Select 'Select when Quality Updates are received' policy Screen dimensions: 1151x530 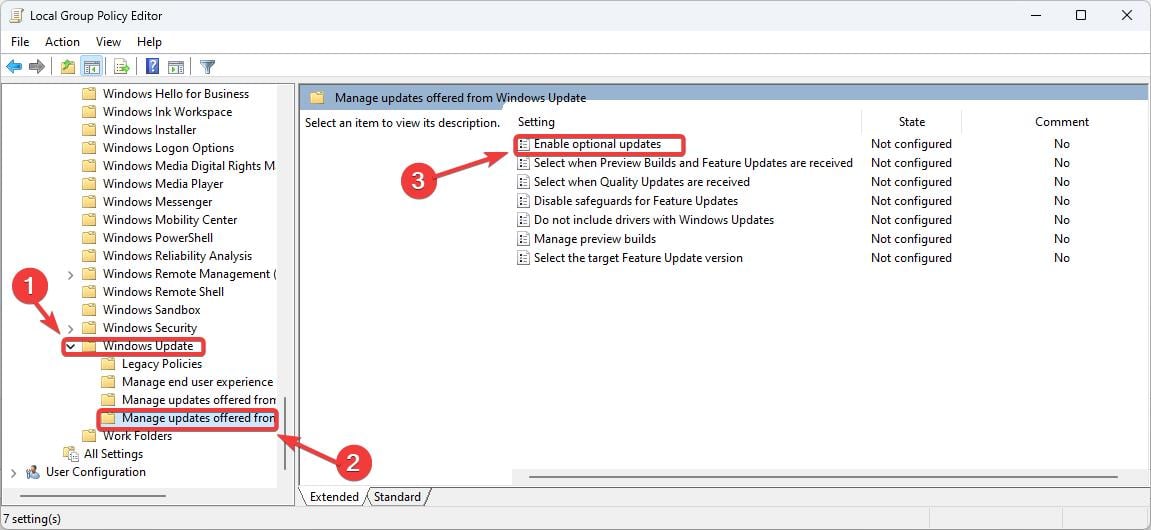642,182
